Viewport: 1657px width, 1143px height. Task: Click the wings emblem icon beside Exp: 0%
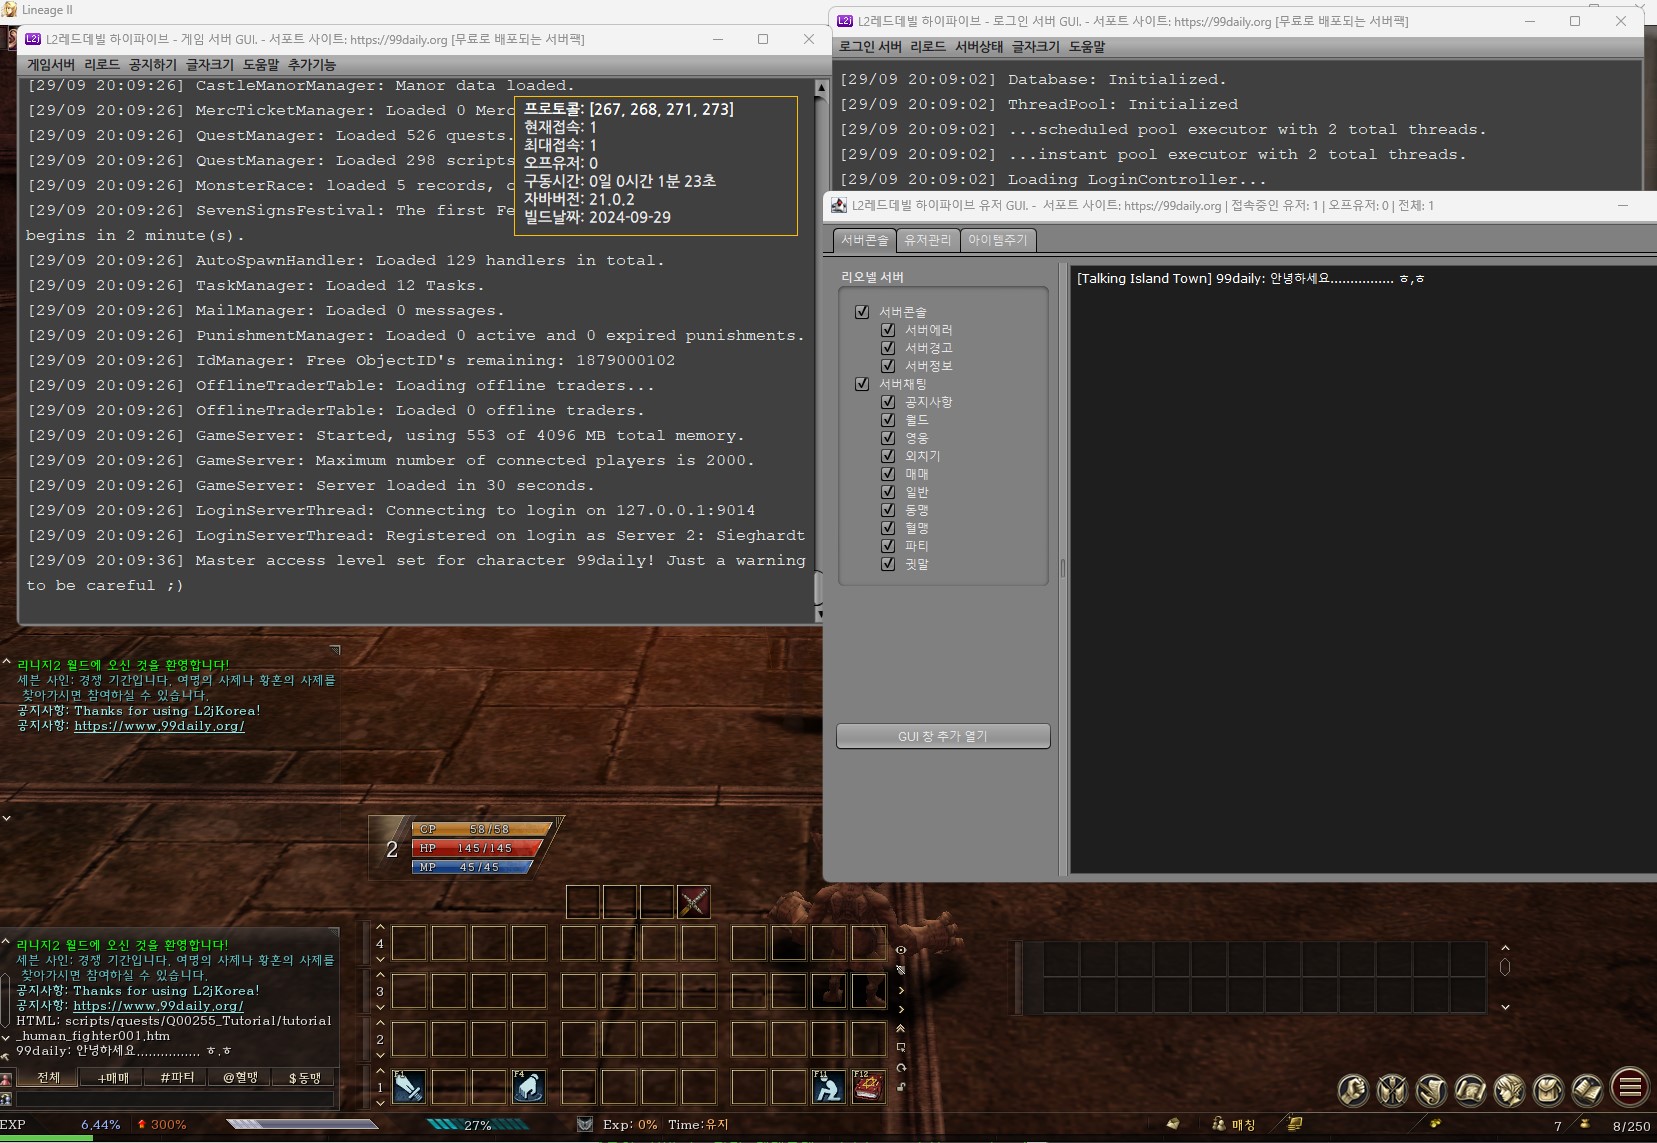point(585,1124)
